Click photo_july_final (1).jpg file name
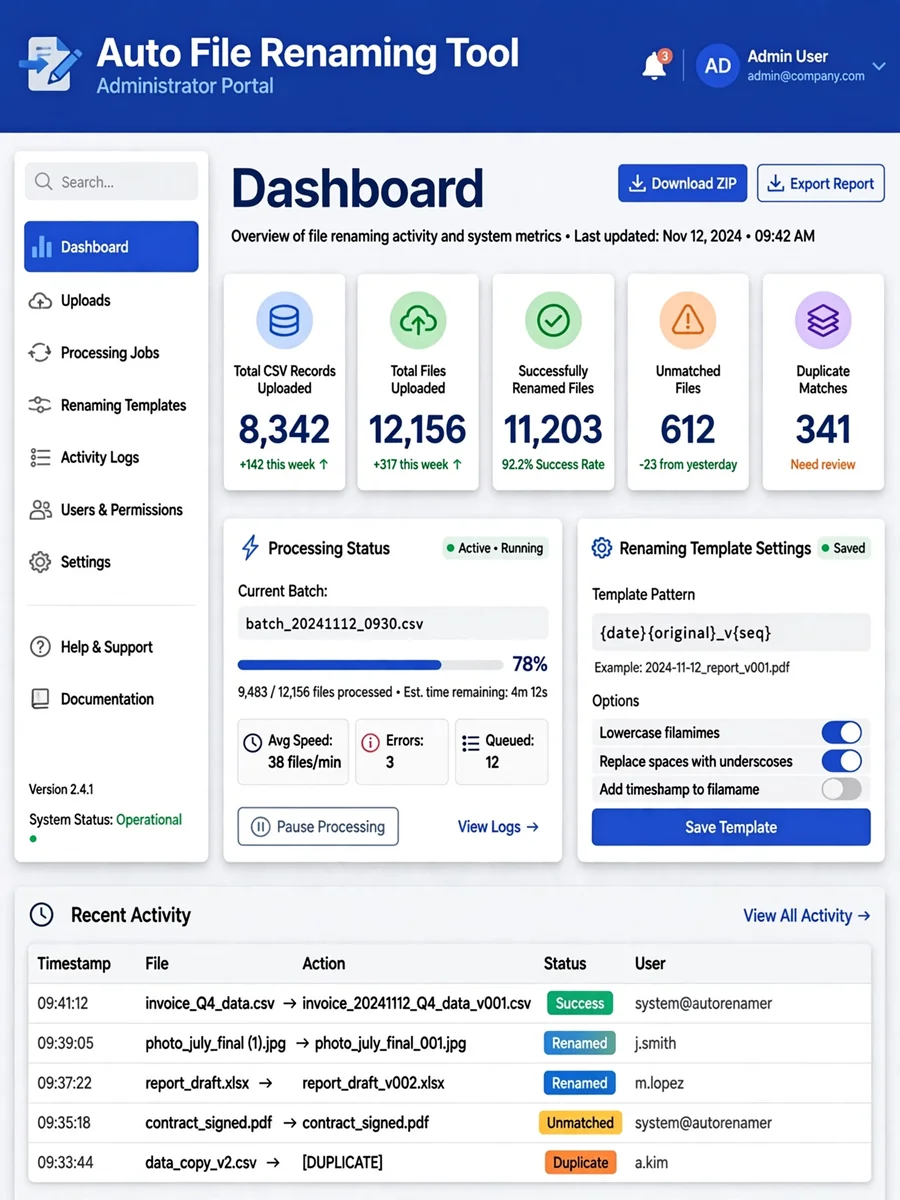The height and width of the screenshot is (1200, 900). (x=215, y=1043)
